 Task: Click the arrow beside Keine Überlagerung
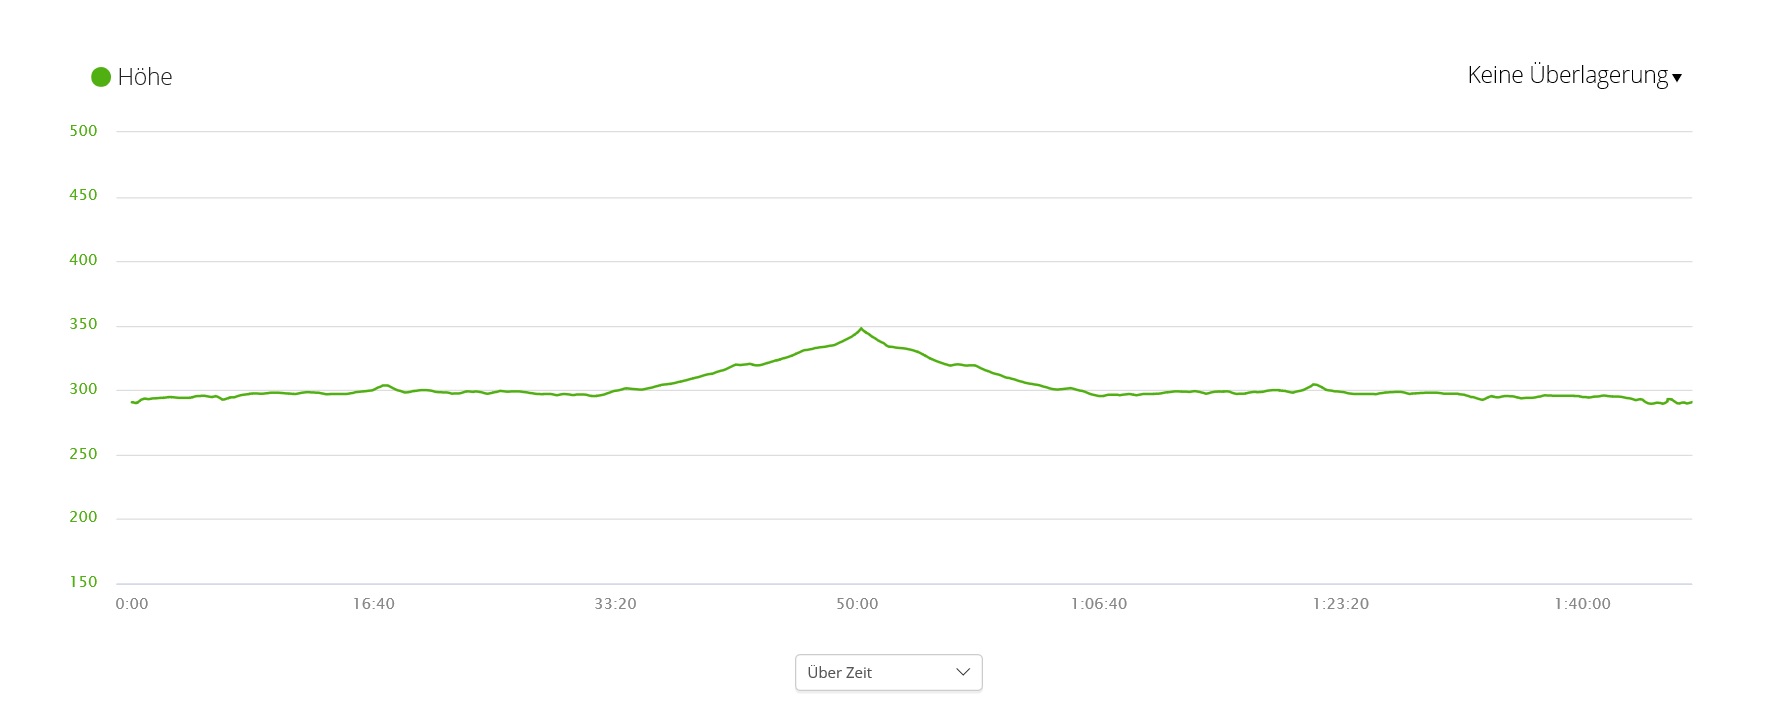coord(1677,78)
